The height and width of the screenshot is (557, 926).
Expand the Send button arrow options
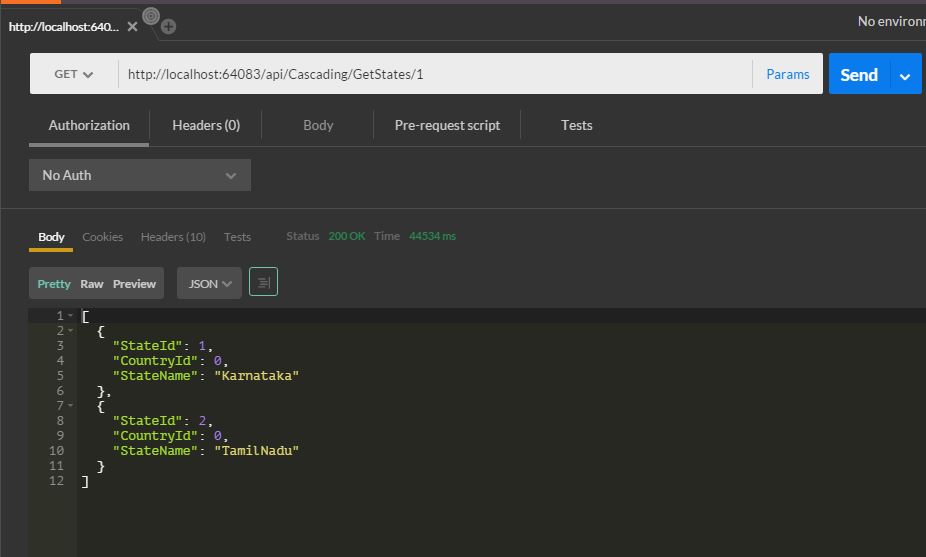(x=906, y=75)
